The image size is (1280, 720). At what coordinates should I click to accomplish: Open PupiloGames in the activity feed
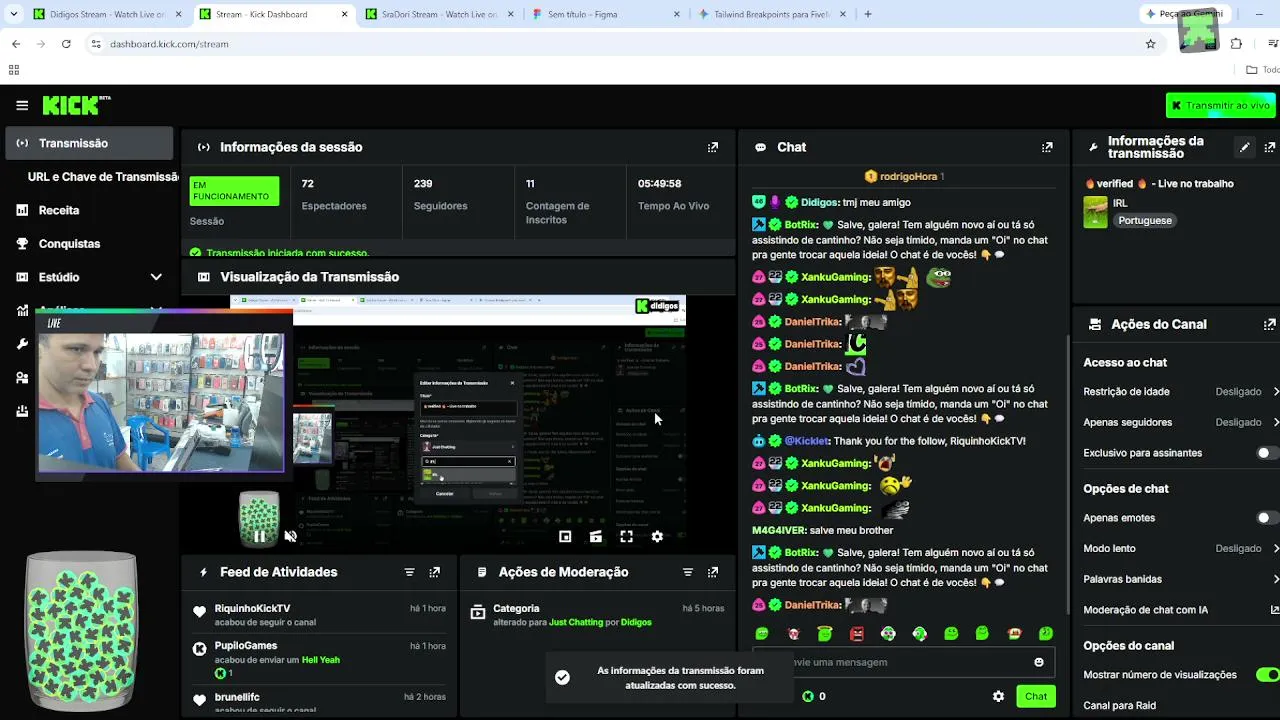coord(246,646)
